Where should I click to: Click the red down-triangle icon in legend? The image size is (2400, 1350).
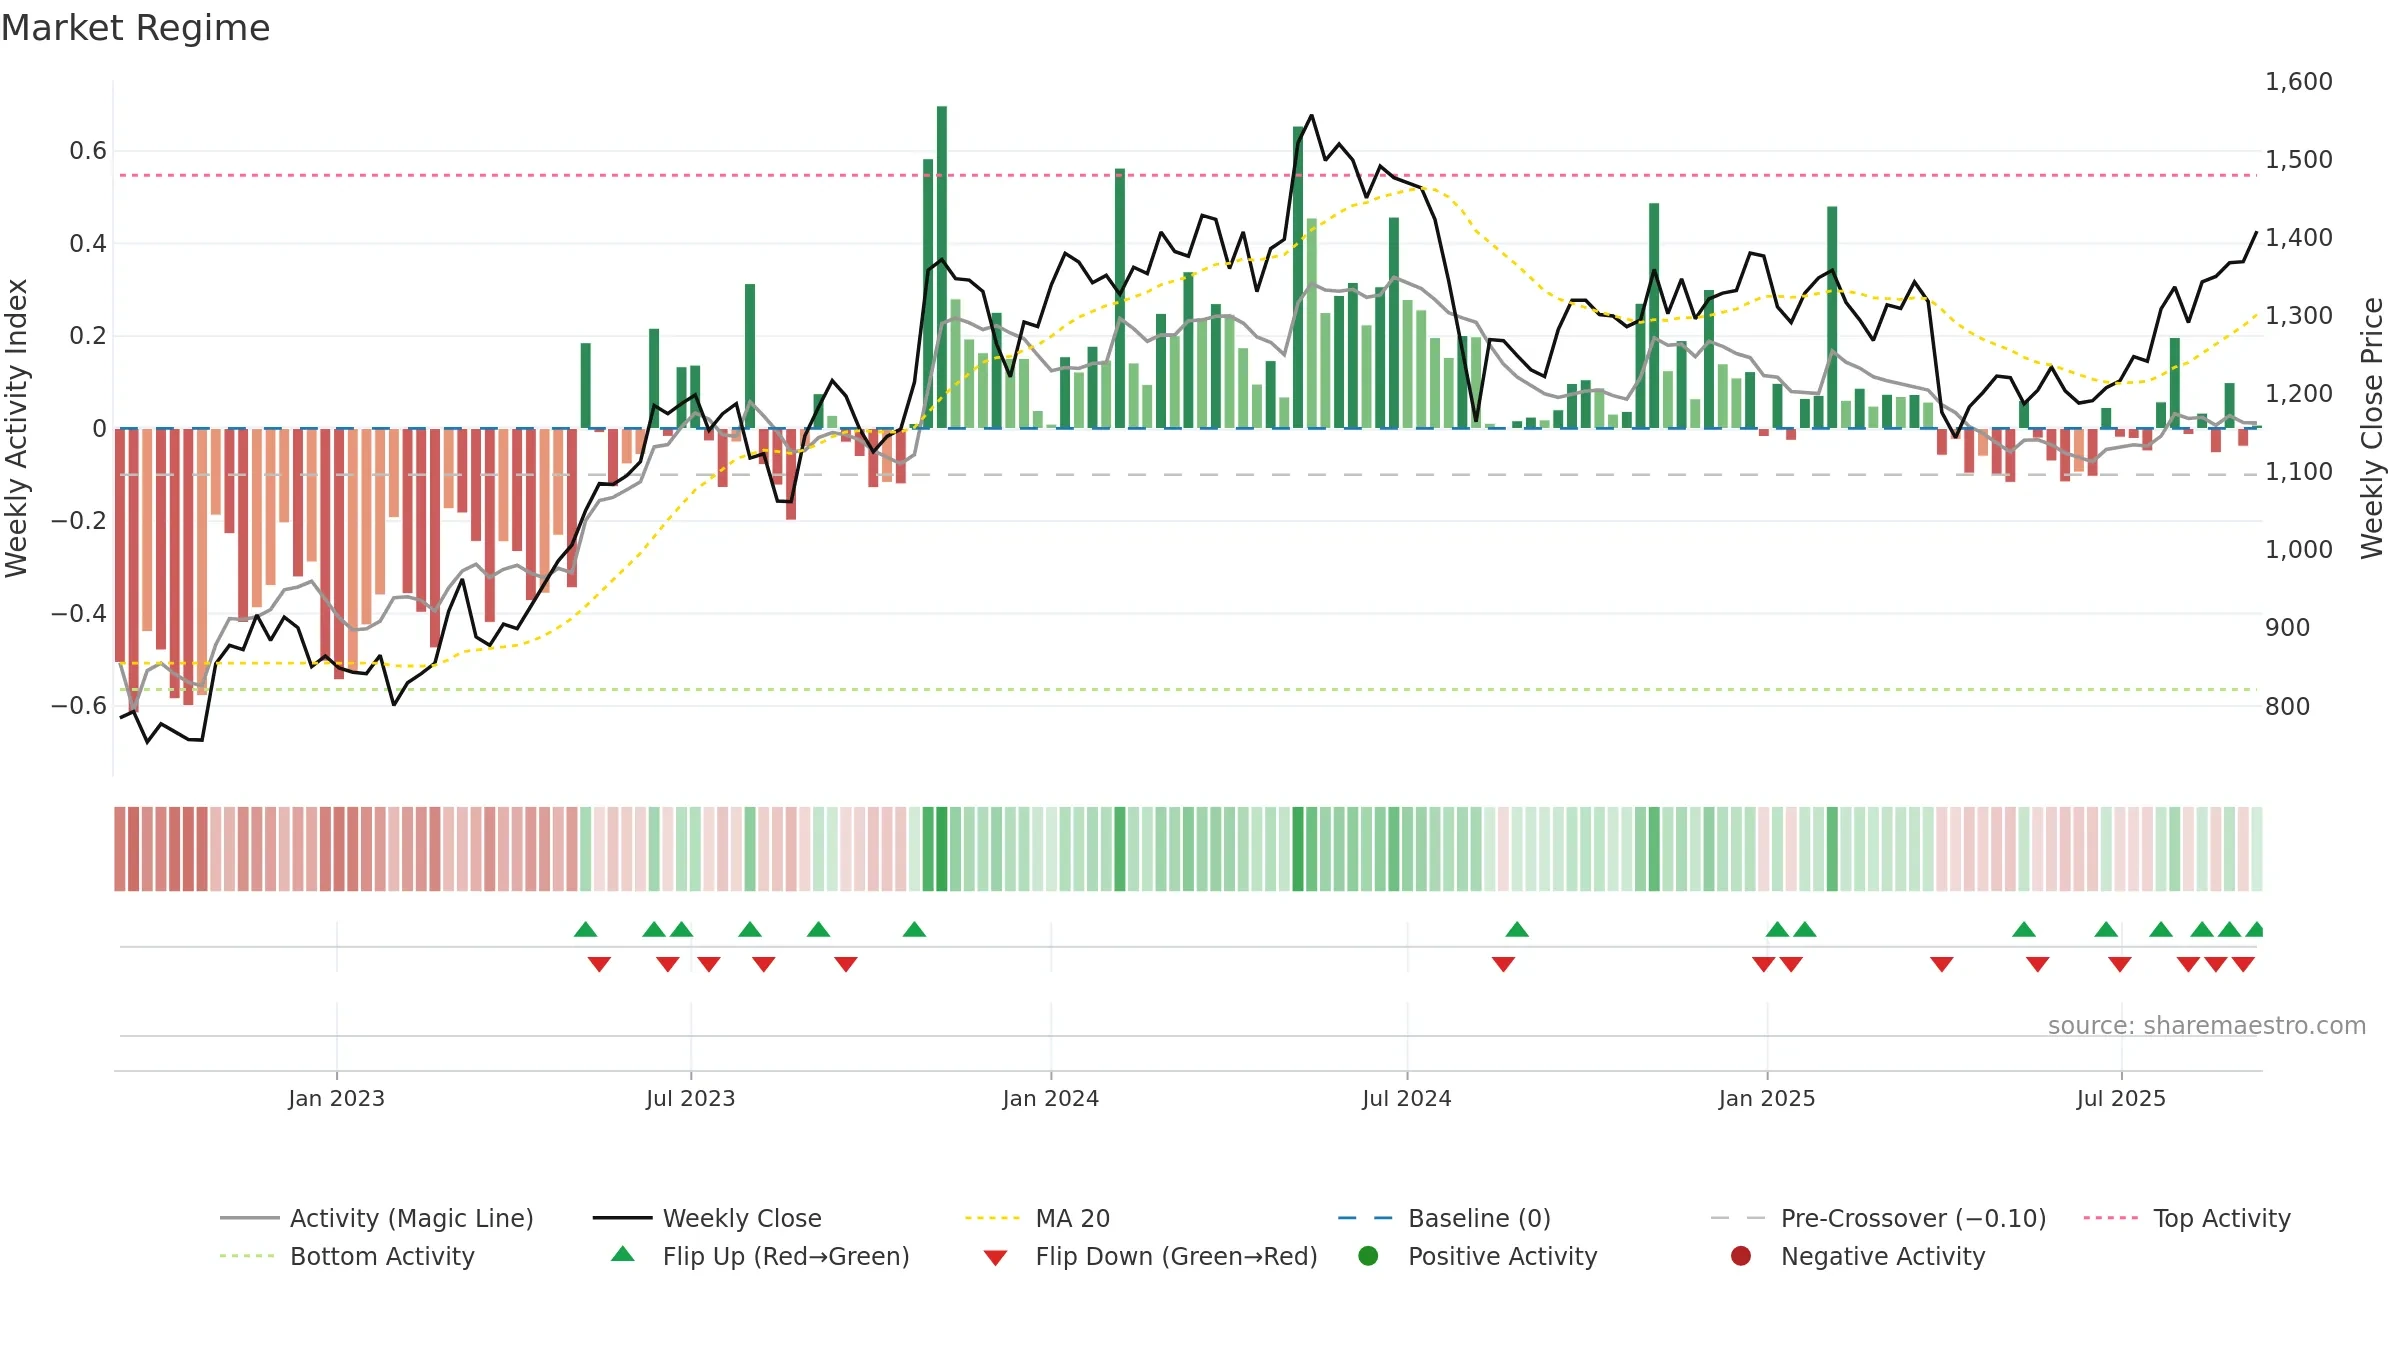[995, 1258]
